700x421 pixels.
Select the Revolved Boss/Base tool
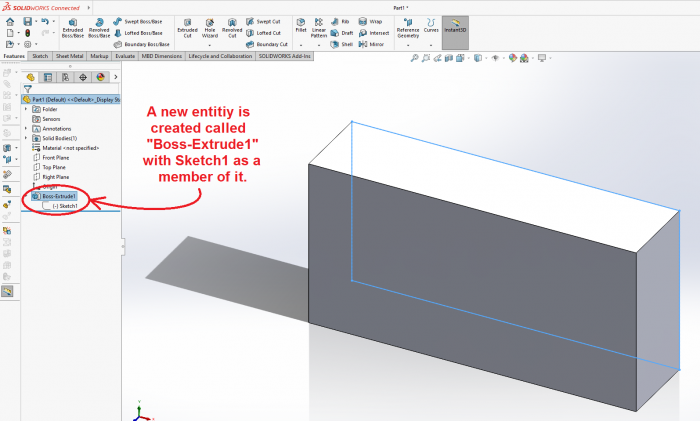(x=99, y=28)
